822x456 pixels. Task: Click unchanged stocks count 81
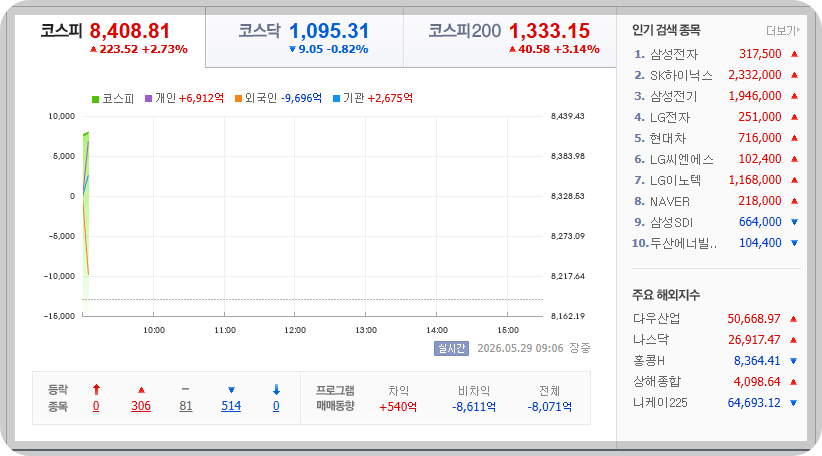186,406
